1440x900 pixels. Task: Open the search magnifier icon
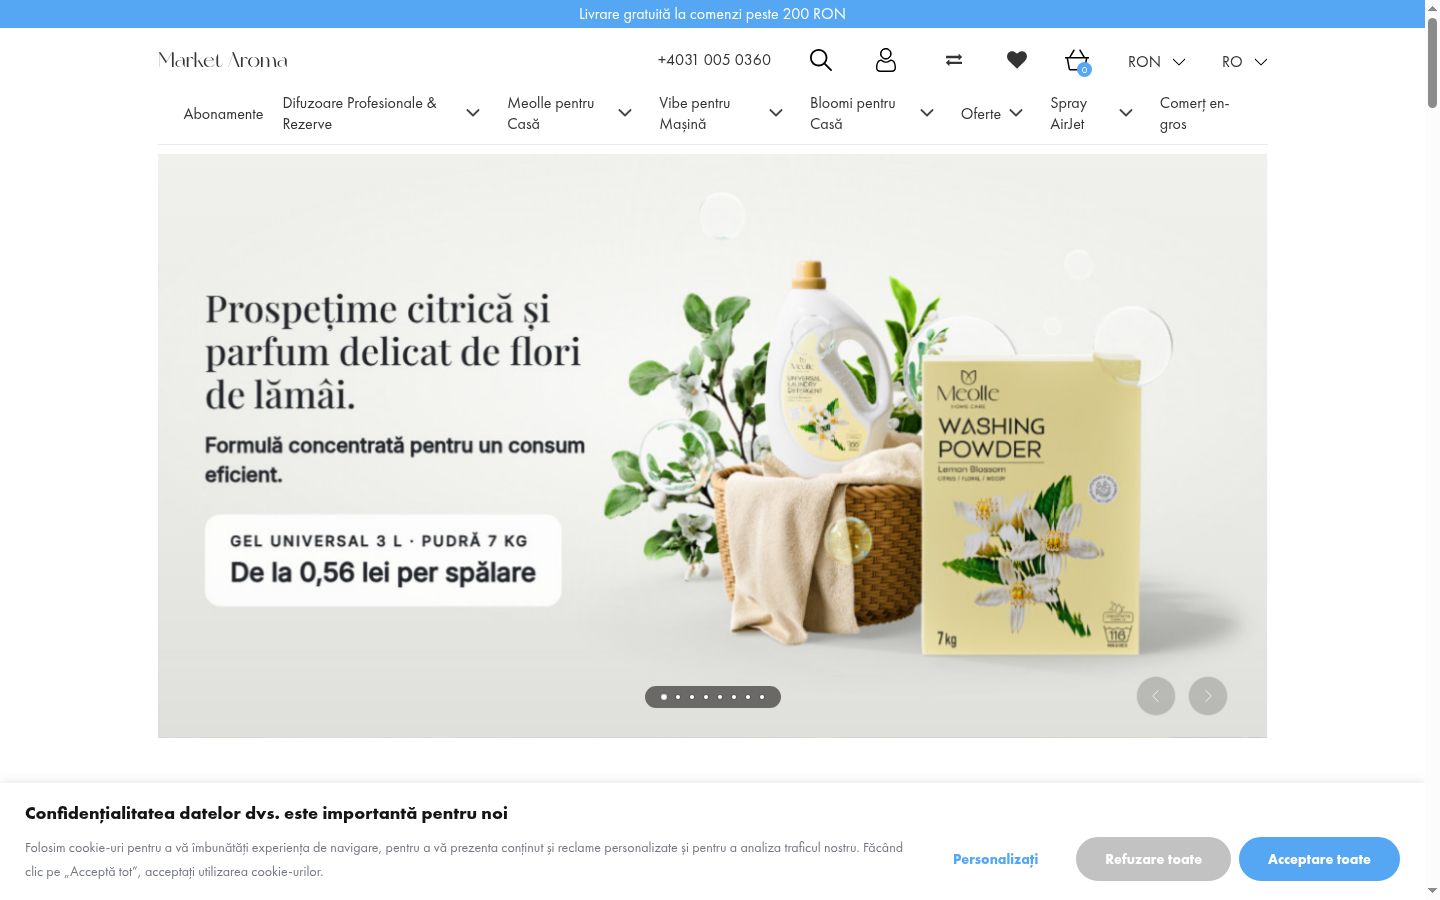tap(820, 60)
